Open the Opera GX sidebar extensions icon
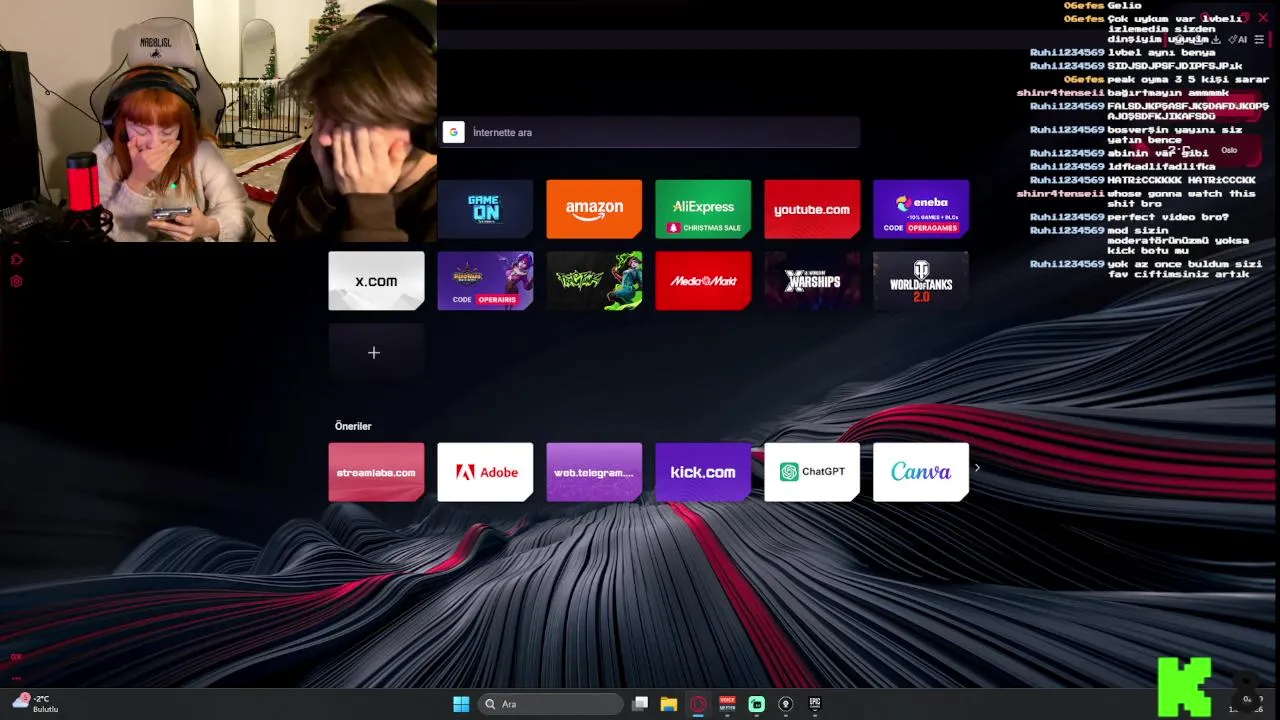This screenshot has height=720, width=1280. [x=16, y=260]
